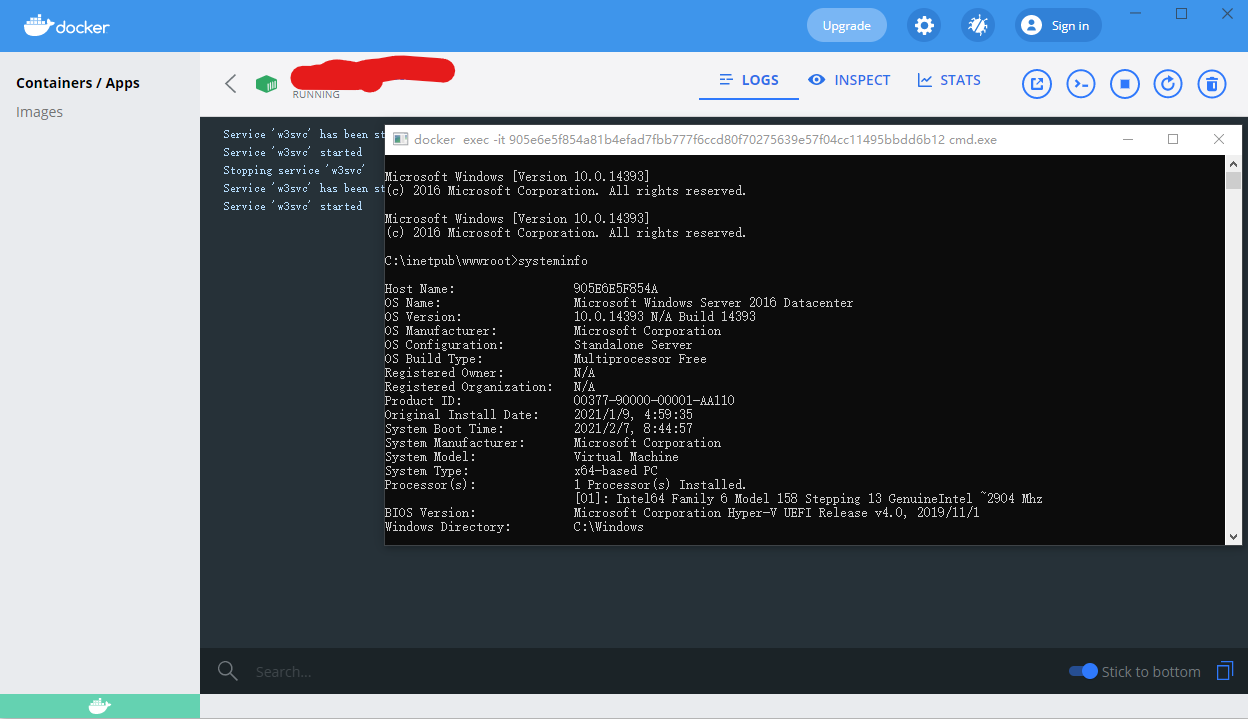Open Docker settings gear icon
The image size is (1248, 719).
[924, 25]
